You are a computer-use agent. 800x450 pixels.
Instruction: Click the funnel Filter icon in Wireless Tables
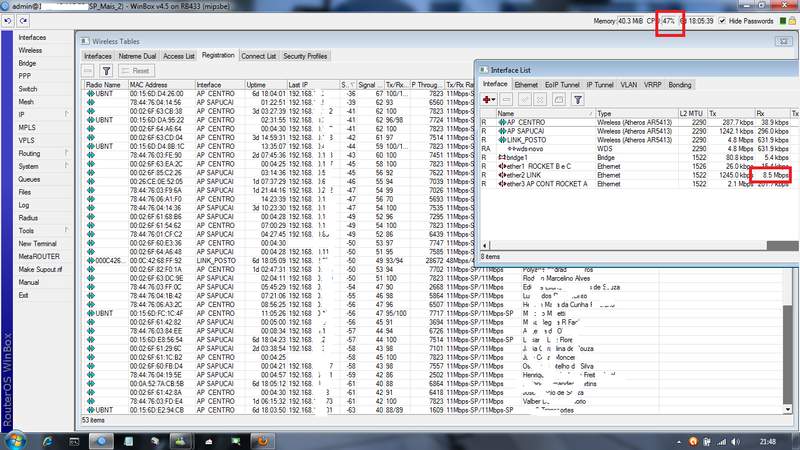coord(106,71)
